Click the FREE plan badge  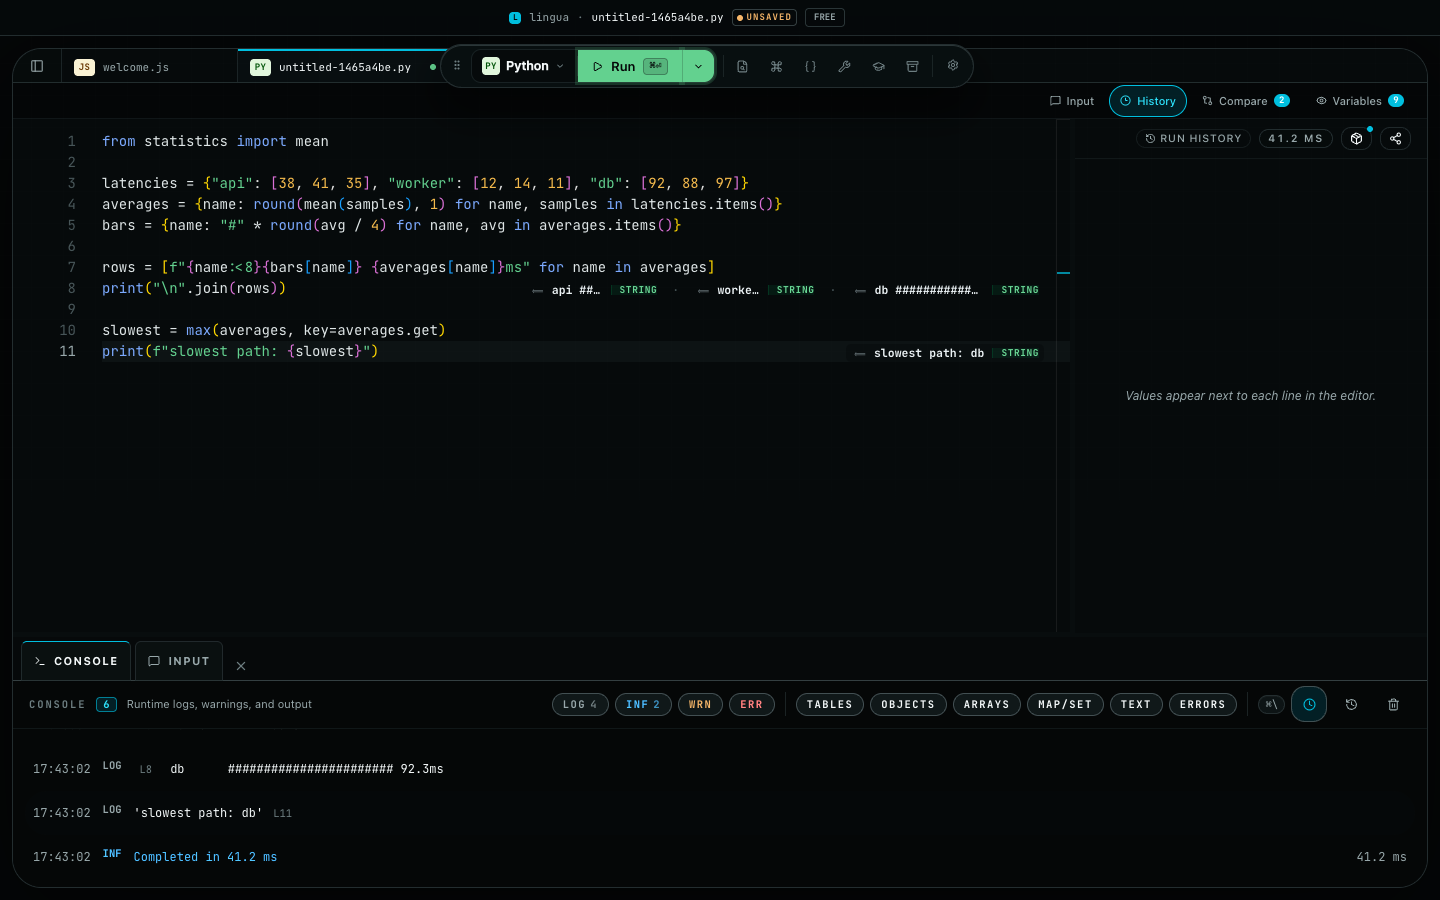(825, 17)
